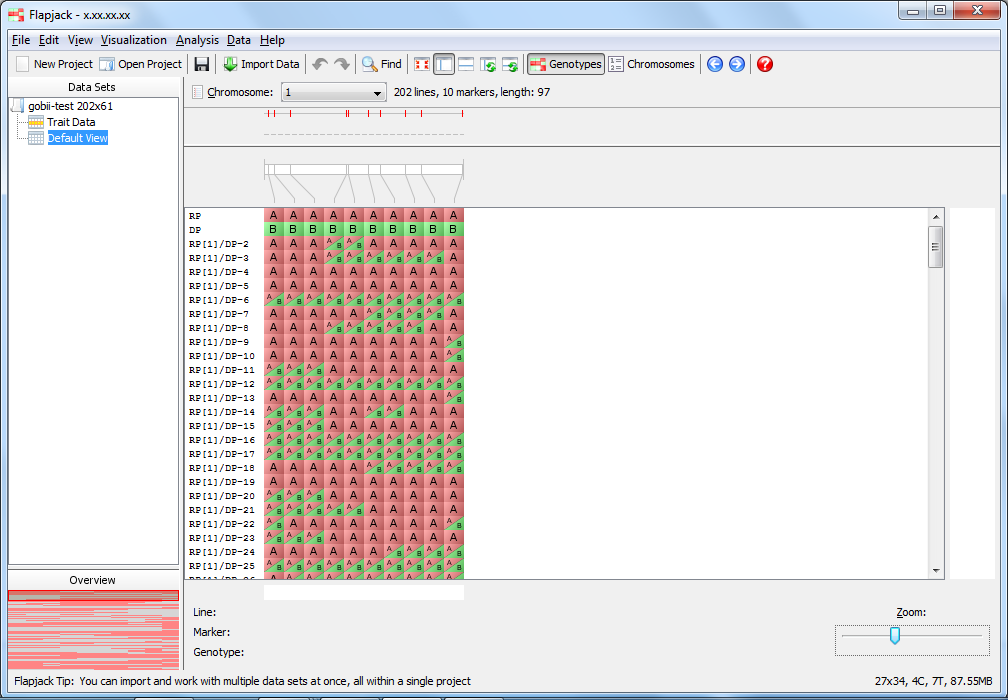Click line label RP[1]/DP-23

(222, 538)
